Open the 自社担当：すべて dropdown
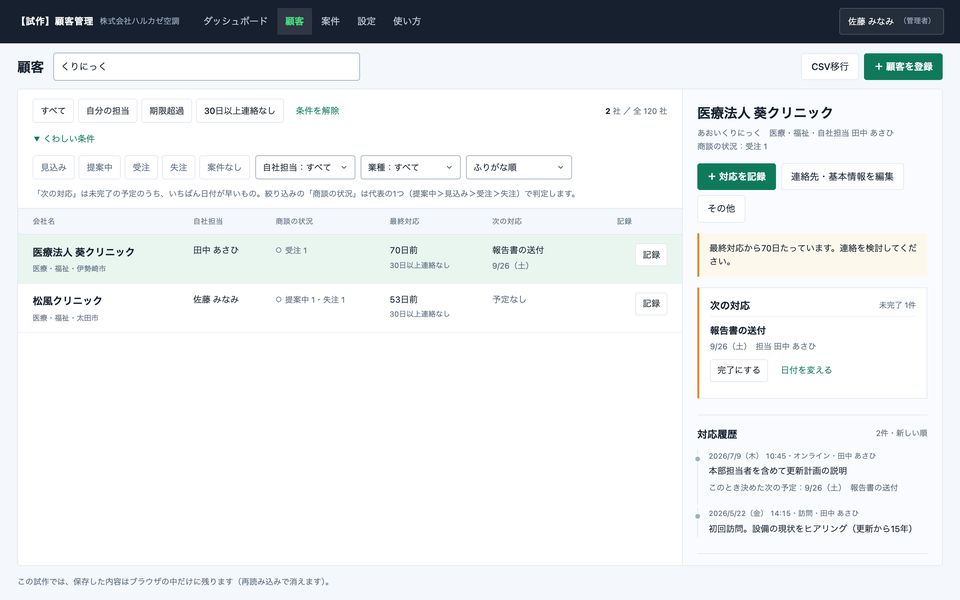960x600 pixels. 305,167
